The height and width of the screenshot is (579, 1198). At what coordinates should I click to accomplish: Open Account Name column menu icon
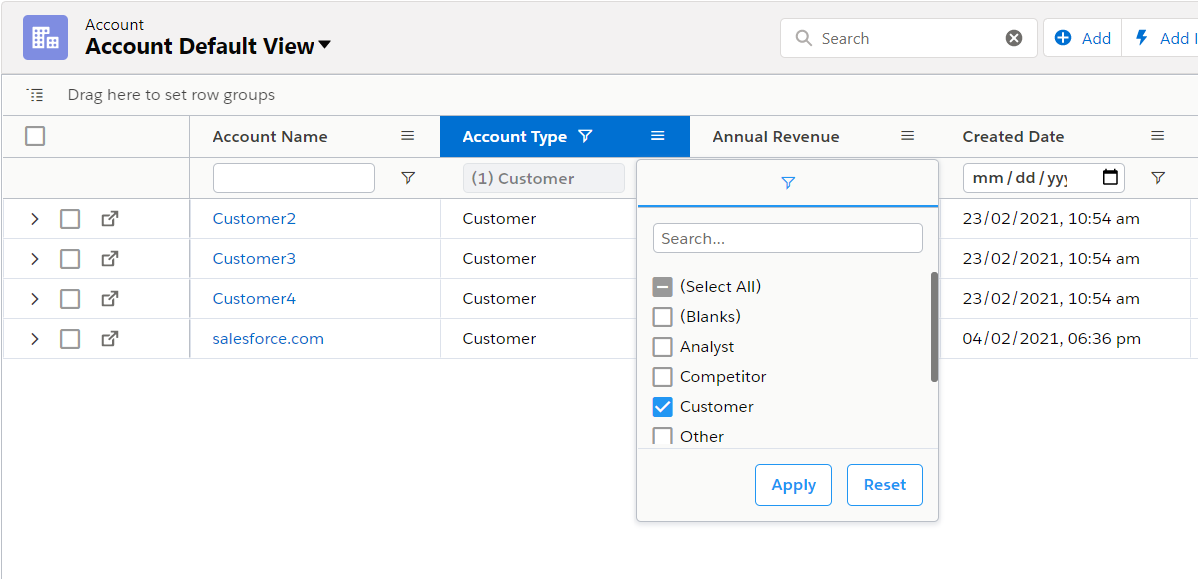(x=408, y=136)
